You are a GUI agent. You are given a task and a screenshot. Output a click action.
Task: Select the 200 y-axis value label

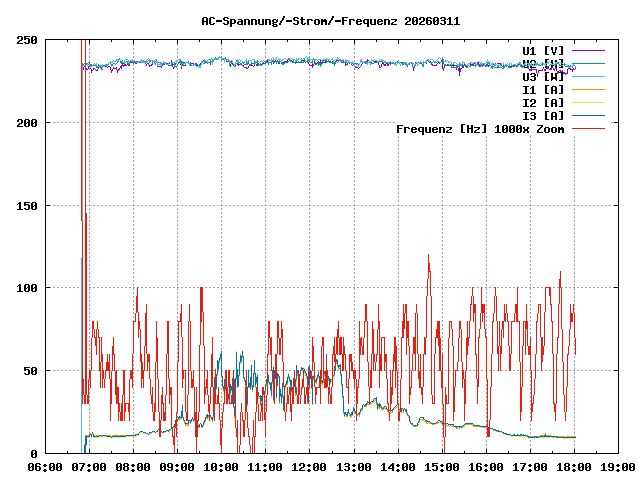(28, 123)
